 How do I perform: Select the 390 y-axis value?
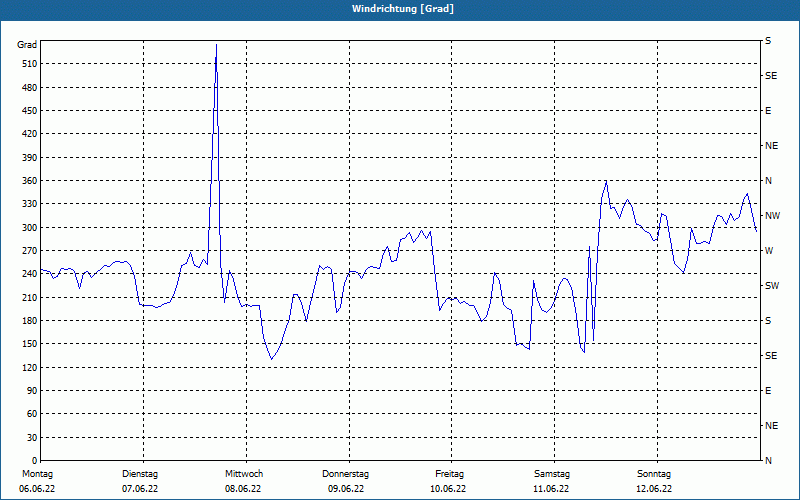tap(30, 158)
